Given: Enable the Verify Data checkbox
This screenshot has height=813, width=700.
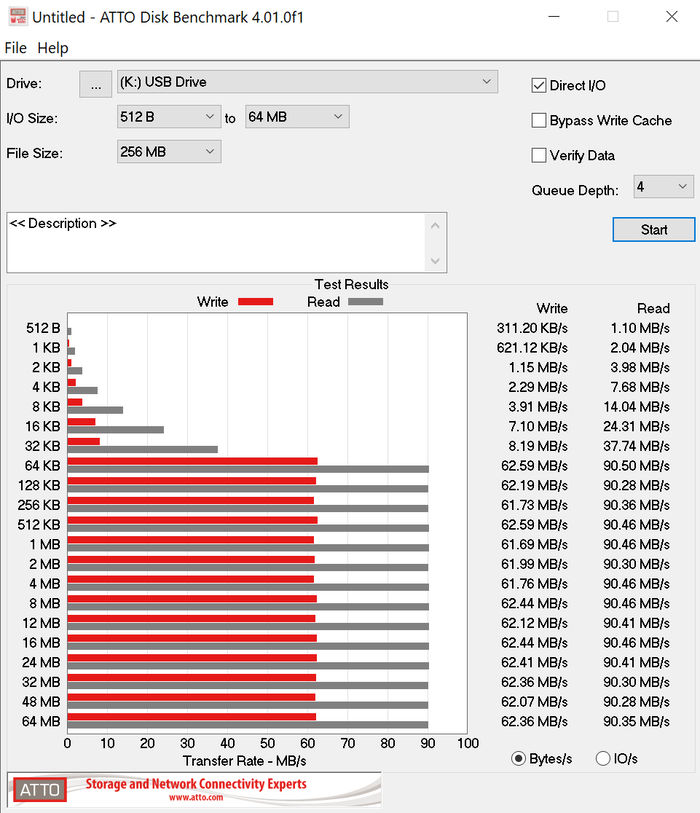Looking at the screenshot, I should click(x=539, y=155).
